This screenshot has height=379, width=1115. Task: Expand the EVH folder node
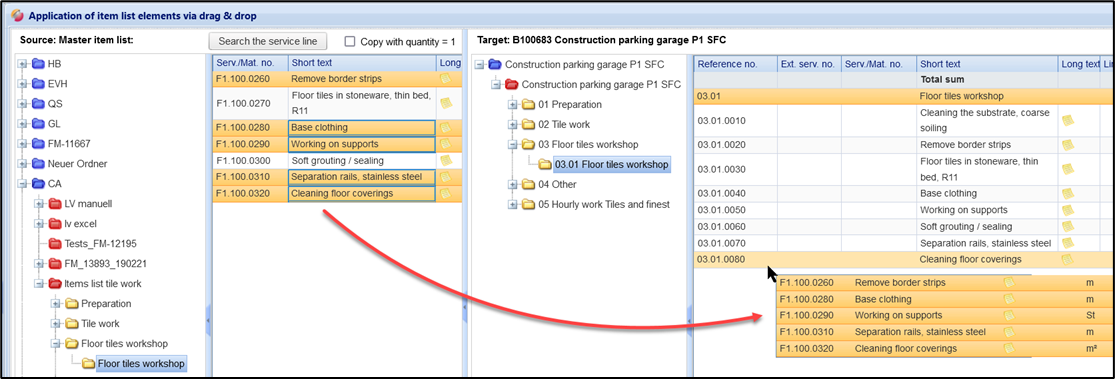coord(22,84)
